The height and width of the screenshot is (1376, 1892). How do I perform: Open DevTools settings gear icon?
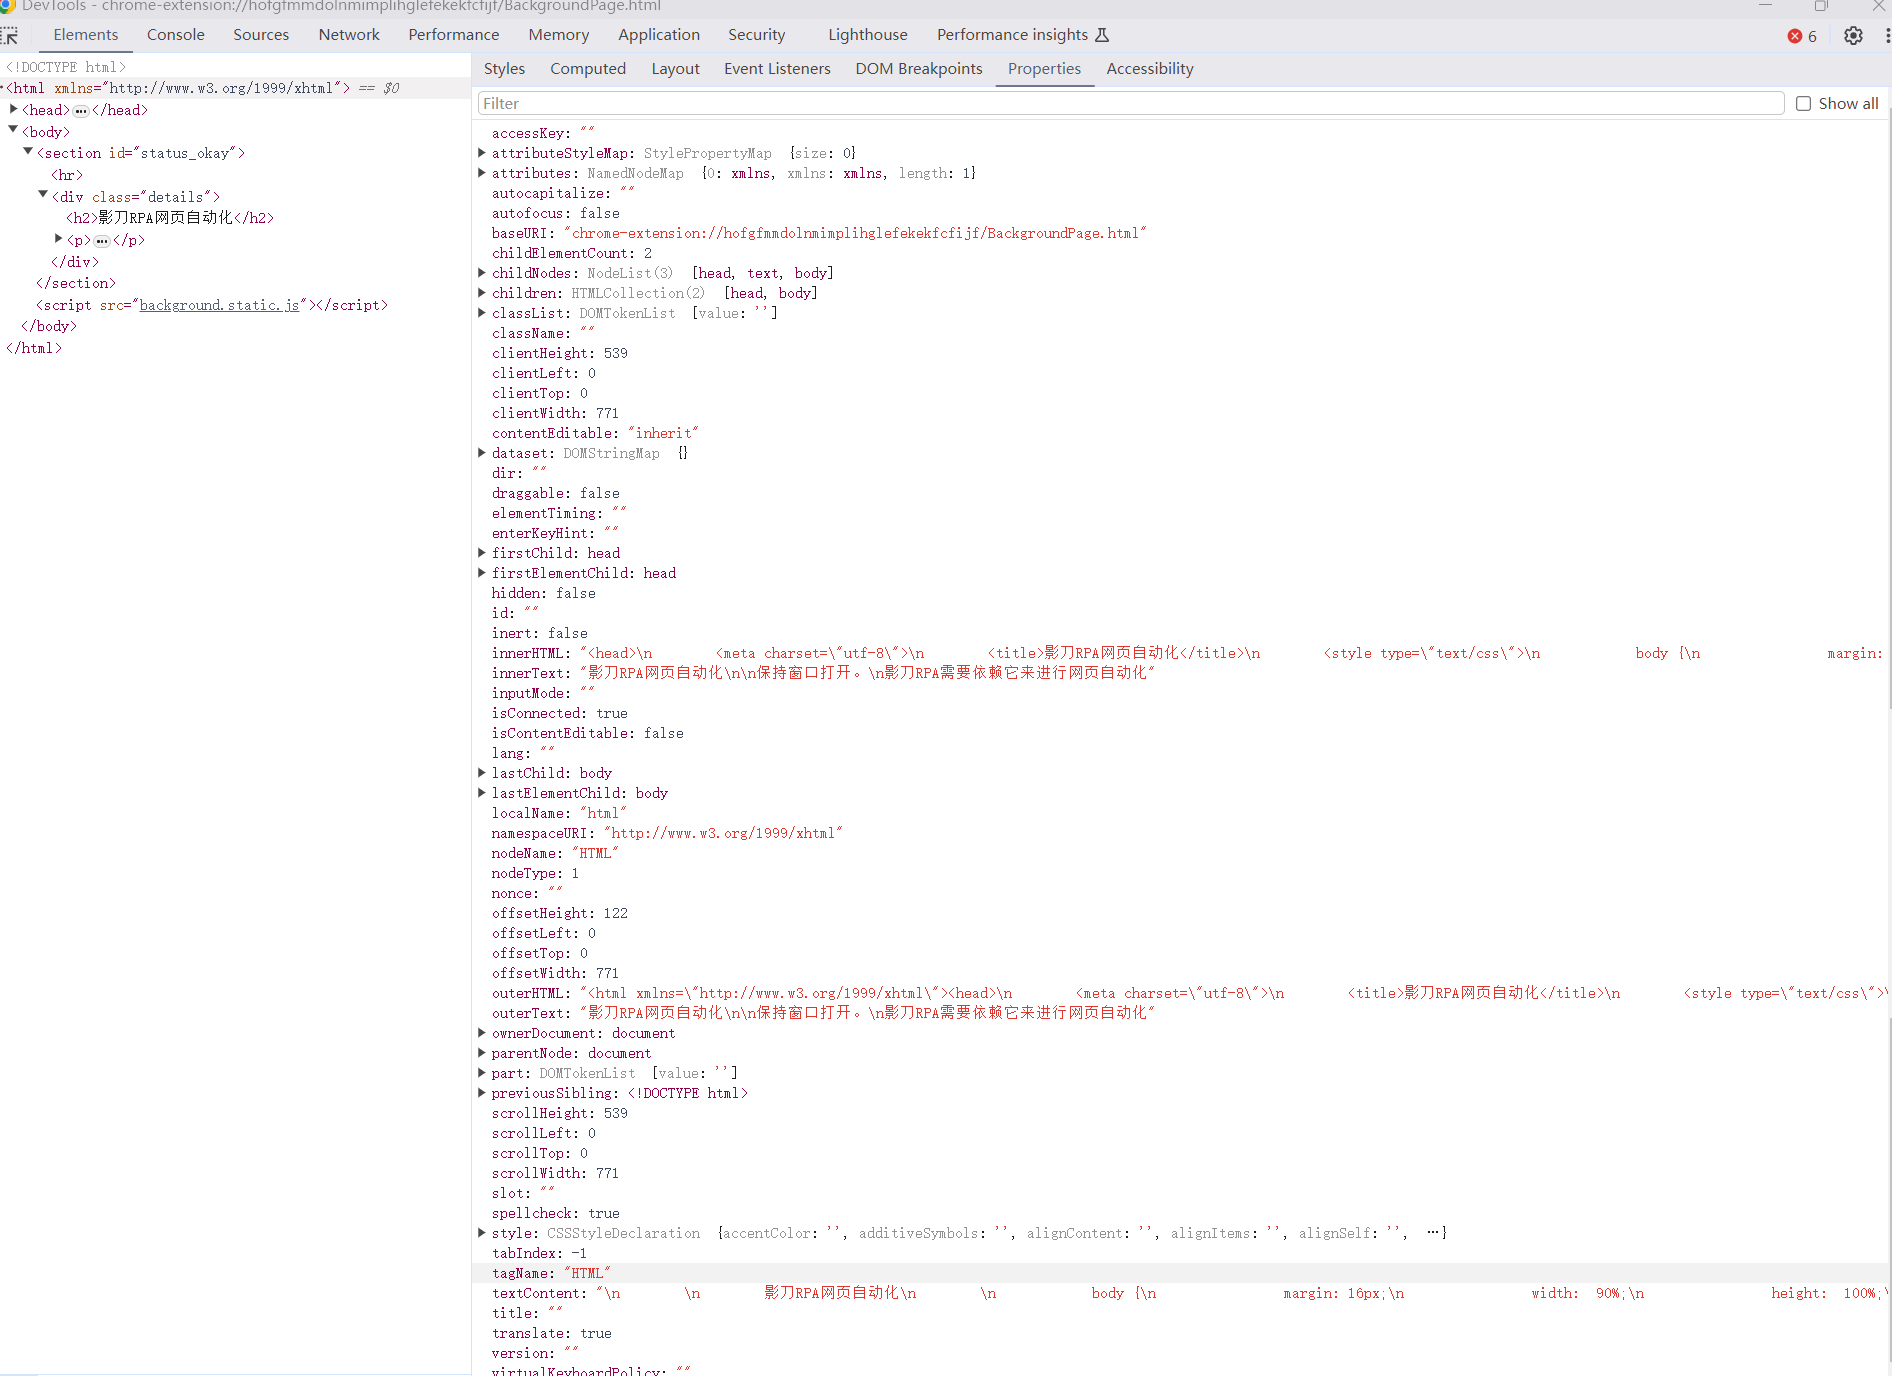click(1853, 36)
